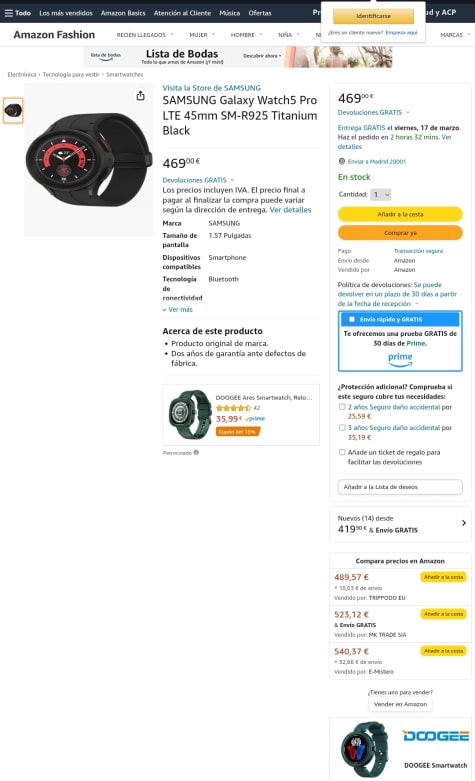This screenshot has height=781, width=475.
Task: Click the location pin icon for Madrid
Action: click(x=342, y=161)
